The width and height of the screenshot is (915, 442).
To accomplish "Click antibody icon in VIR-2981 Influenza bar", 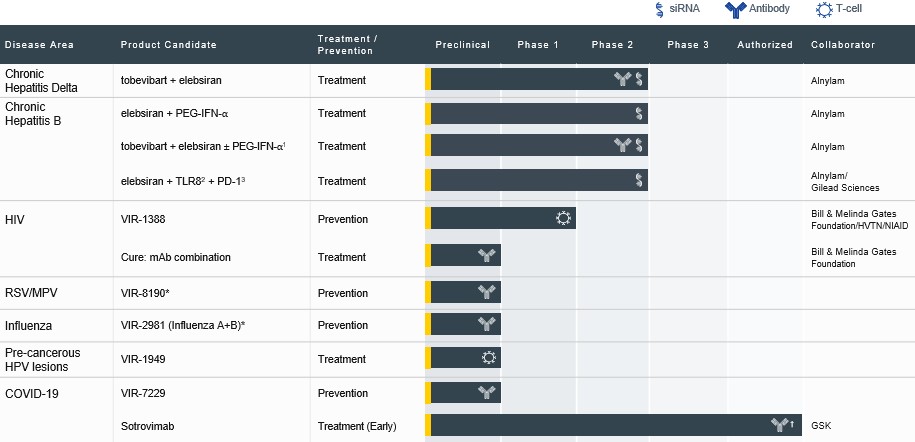I will pyautogui.click(x=487, y=324).
